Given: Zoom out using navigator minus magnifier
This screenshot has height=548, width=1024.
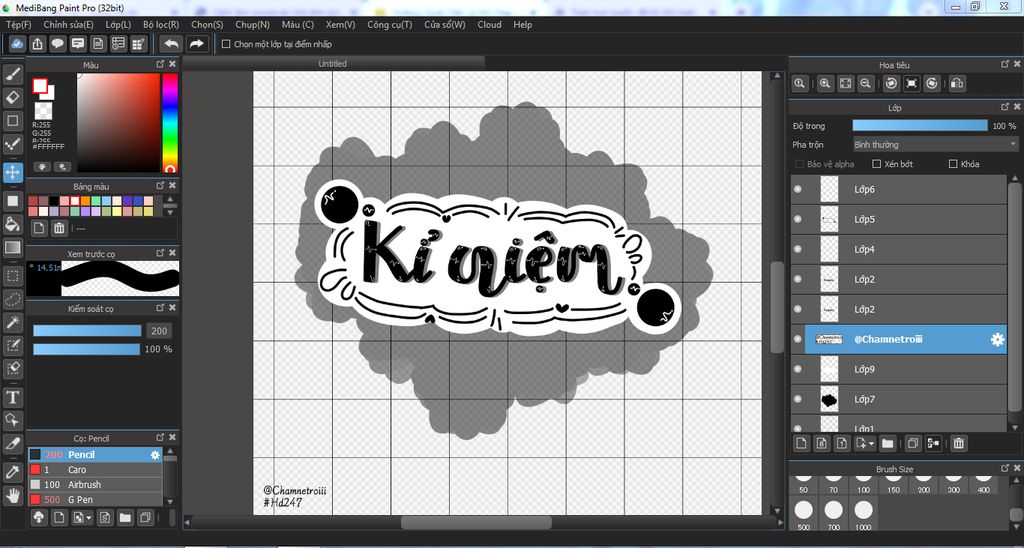Looking at the screenshot, I should (865, 83).
